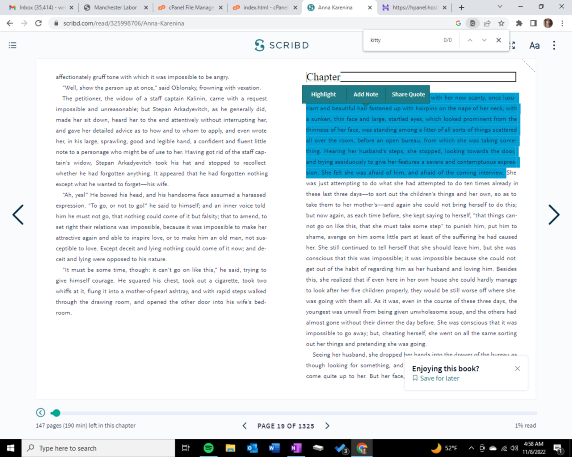The height and width of the screenshot is (457, 572).
Task: Open Task View on the taskbar
Action: click(x=186, y=448)
